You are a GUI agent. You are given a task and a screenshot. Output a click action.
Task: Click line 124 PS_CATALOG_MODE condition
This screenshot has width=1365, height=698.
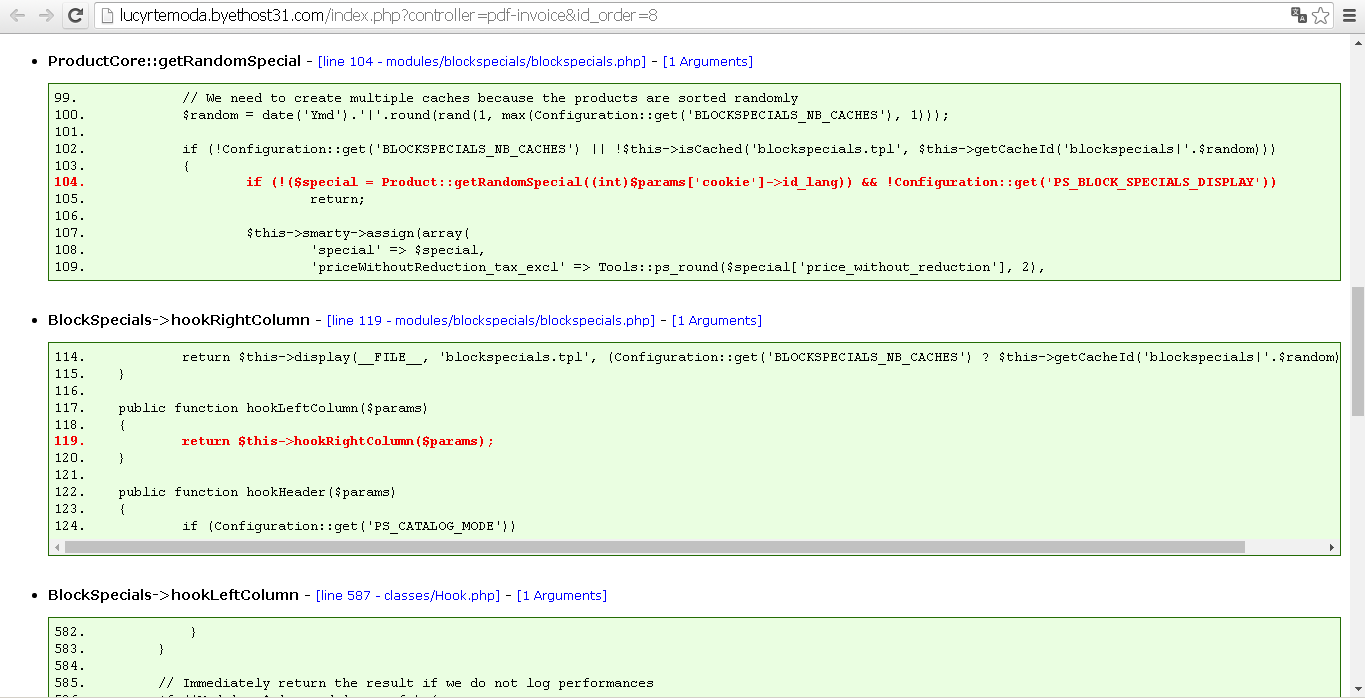349,526
